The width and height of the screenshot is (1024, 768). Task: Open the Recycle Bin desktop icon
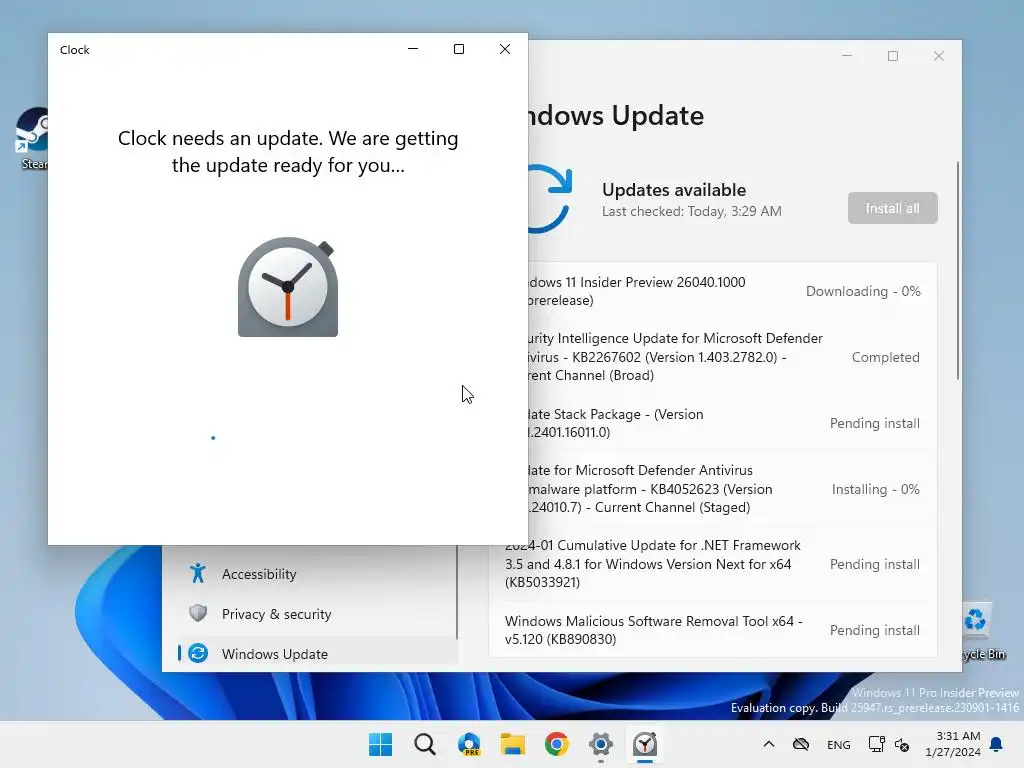(x=976, y=631)
